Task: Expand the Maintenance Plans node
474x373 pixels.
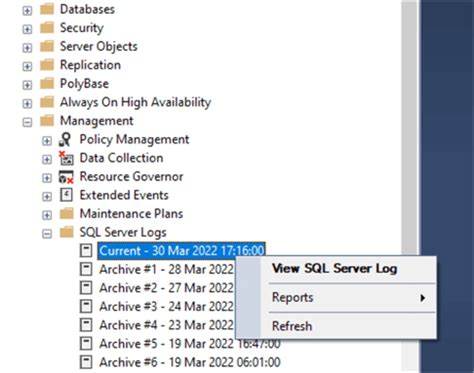Action: pos(47,215)
